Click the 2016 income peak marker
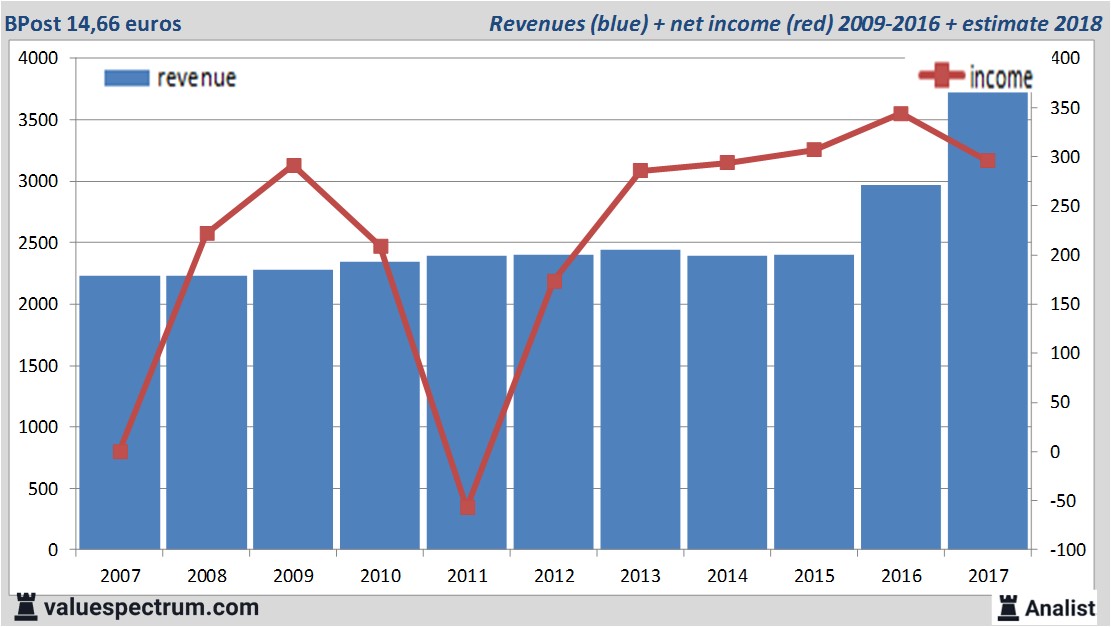Screen dimensions: 1111x627 [x=901, y=113]
